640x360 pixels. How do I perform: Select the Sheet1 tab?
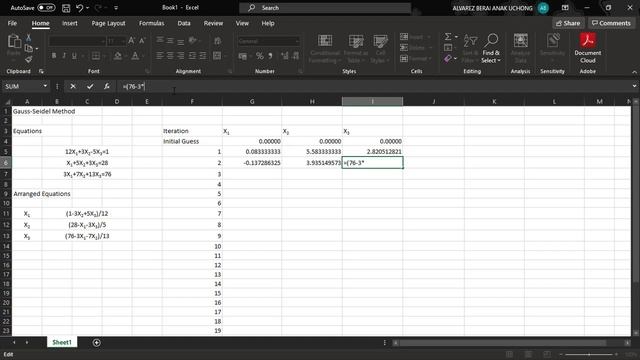(62, 342)
